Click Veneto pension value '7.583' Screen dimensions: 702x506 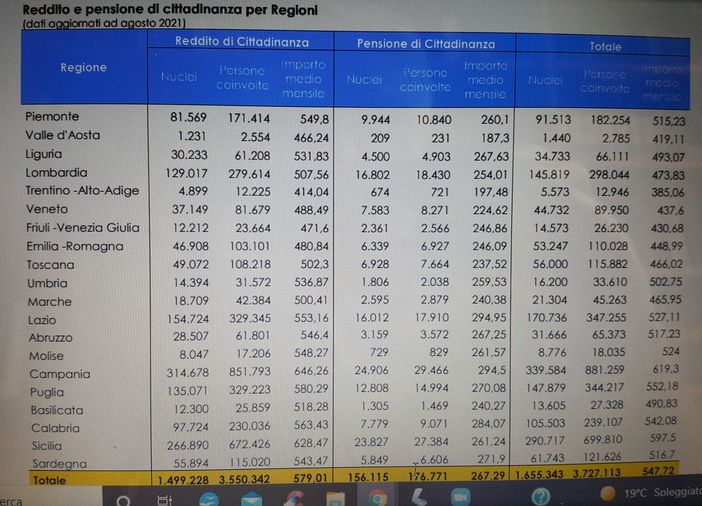[375, 210]
